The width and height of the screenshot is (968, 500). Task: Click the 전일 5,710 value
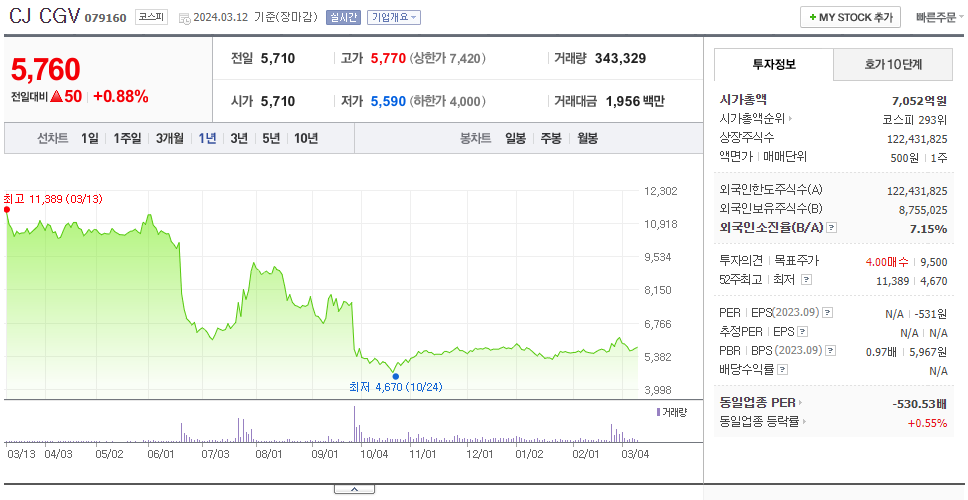278,59
